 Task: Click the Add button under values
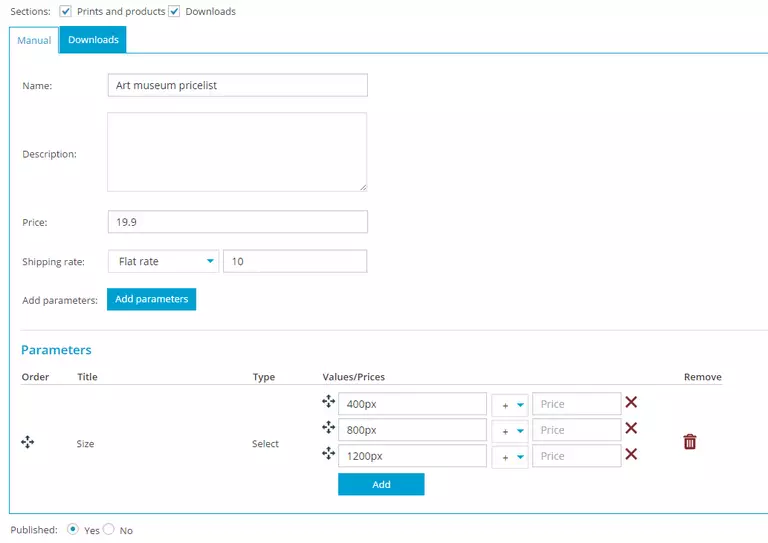pos(381,484)
